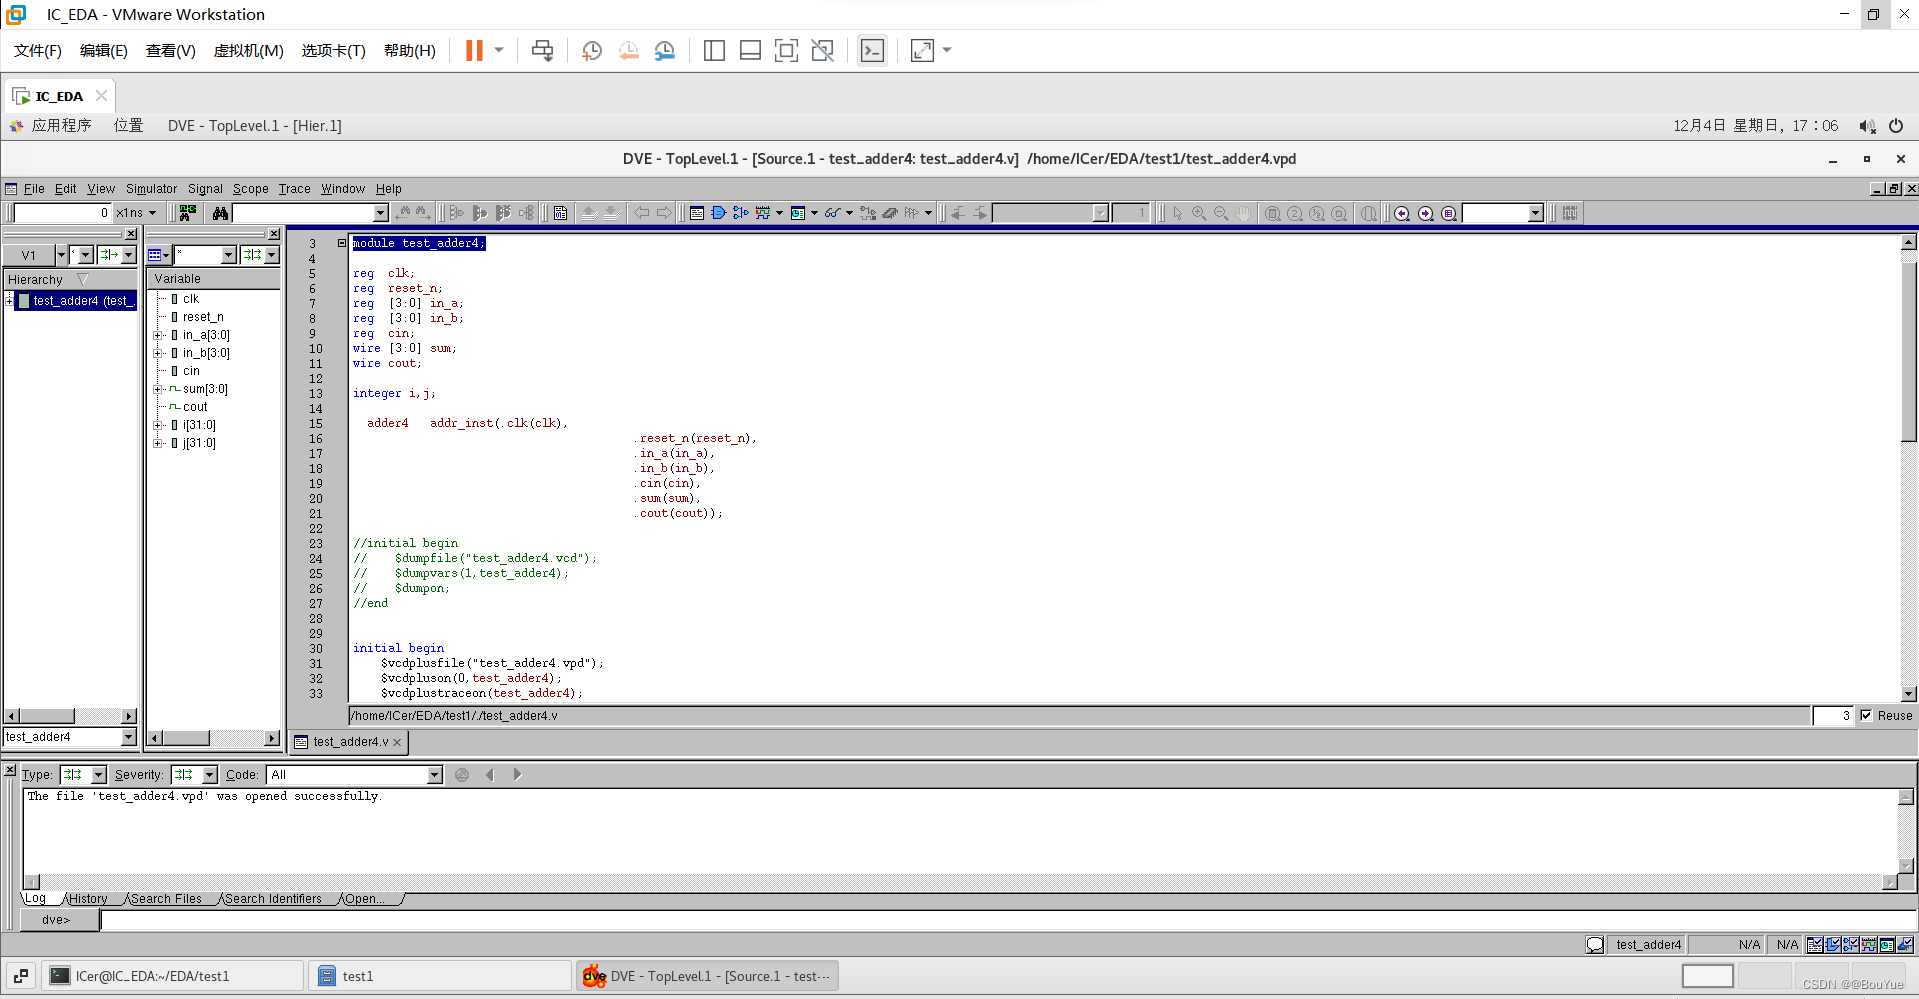Screen dimensions: 1919x999
Task: Open a new Source view from the toolbar
Action: (697, 213)
